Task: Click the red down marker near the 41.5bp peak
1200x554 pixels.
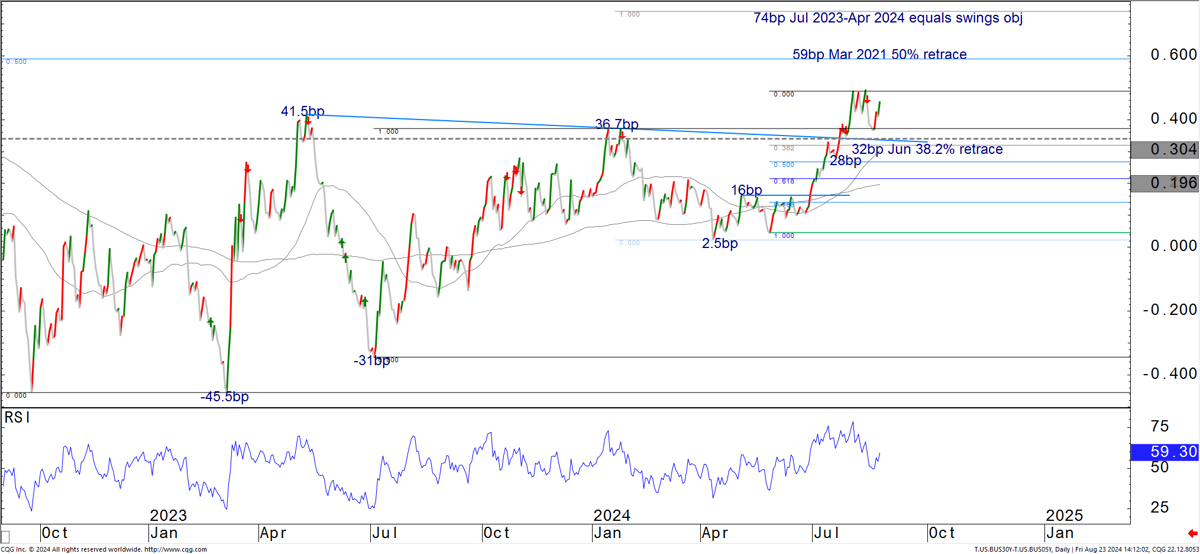Action: pyautogui.click(x=309, y=123)
